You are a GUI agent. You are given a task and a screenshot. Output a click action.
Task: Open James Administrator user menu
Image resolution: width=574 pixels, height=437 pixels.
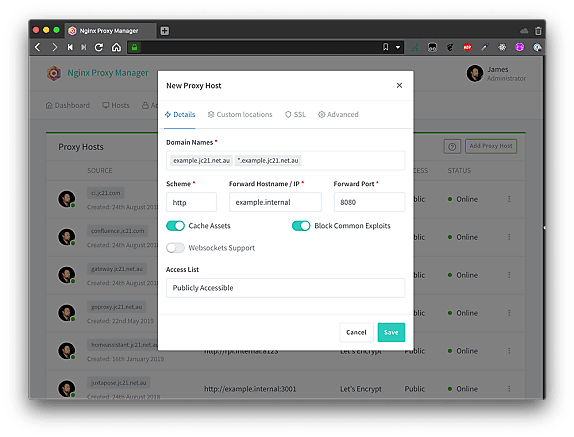click(496, 73)
